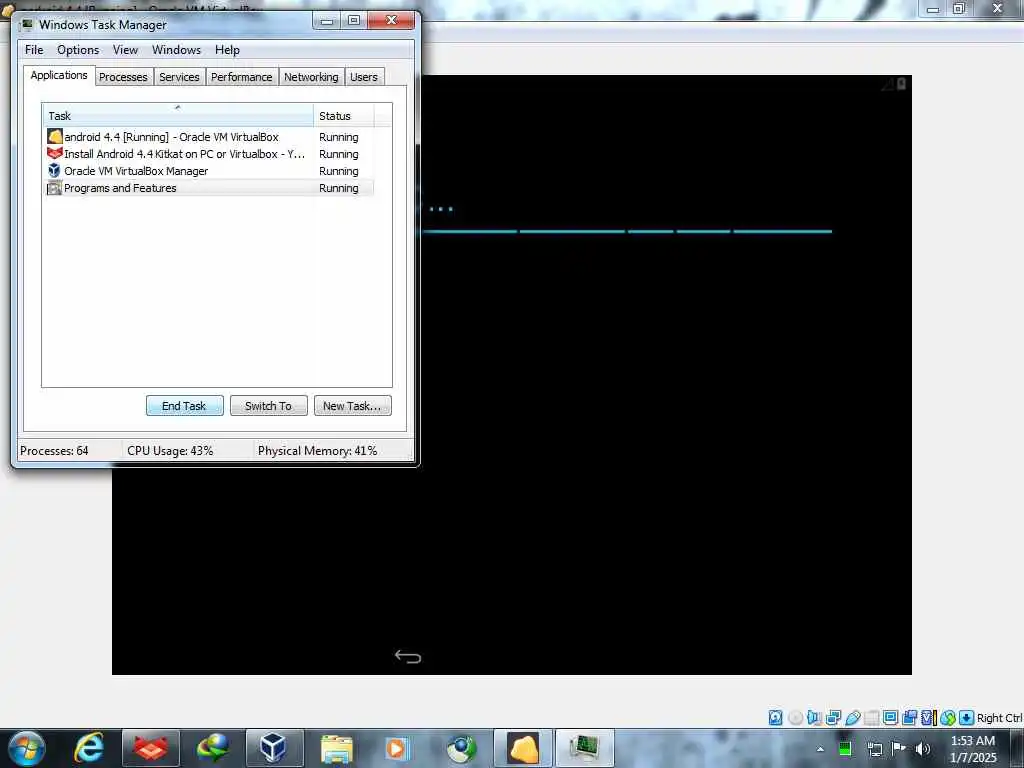Click VirtualBox network adapters status icon

click(833, 718)
